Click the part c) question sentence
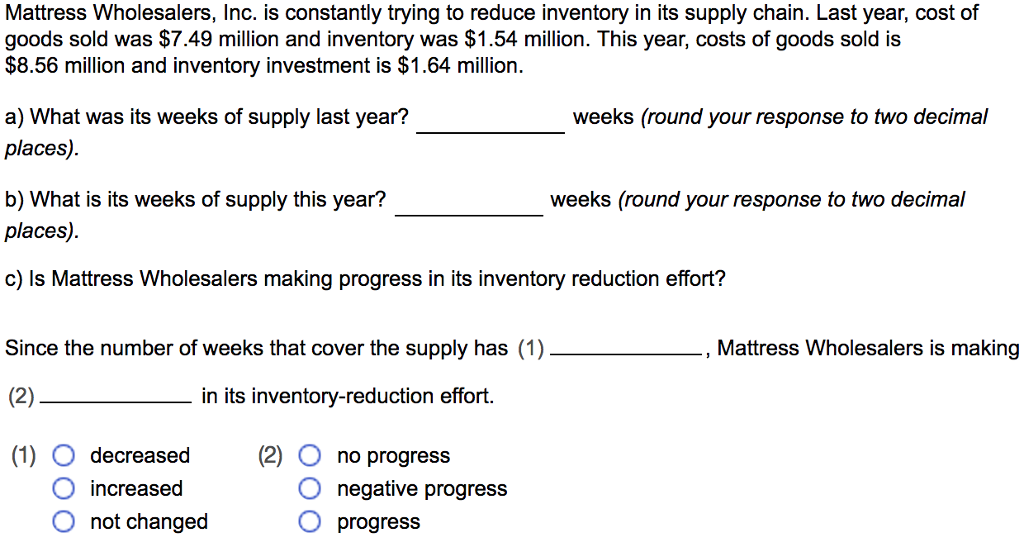1024x547 pixels. click(x=365, y=279)
